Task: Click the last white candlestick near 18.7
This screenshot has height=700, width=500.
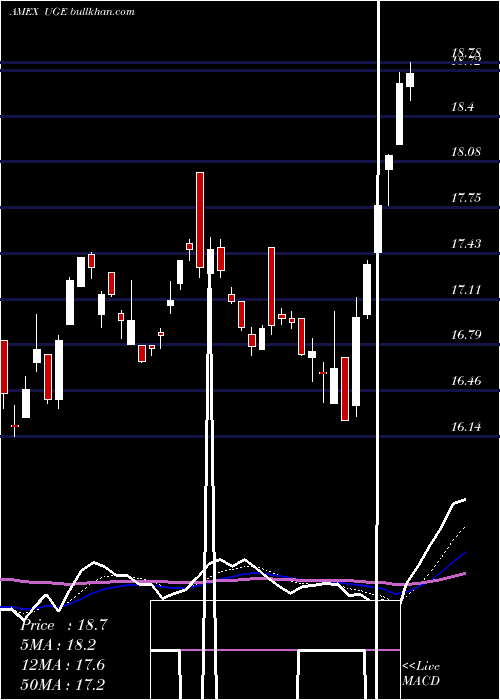Action: 410,80
